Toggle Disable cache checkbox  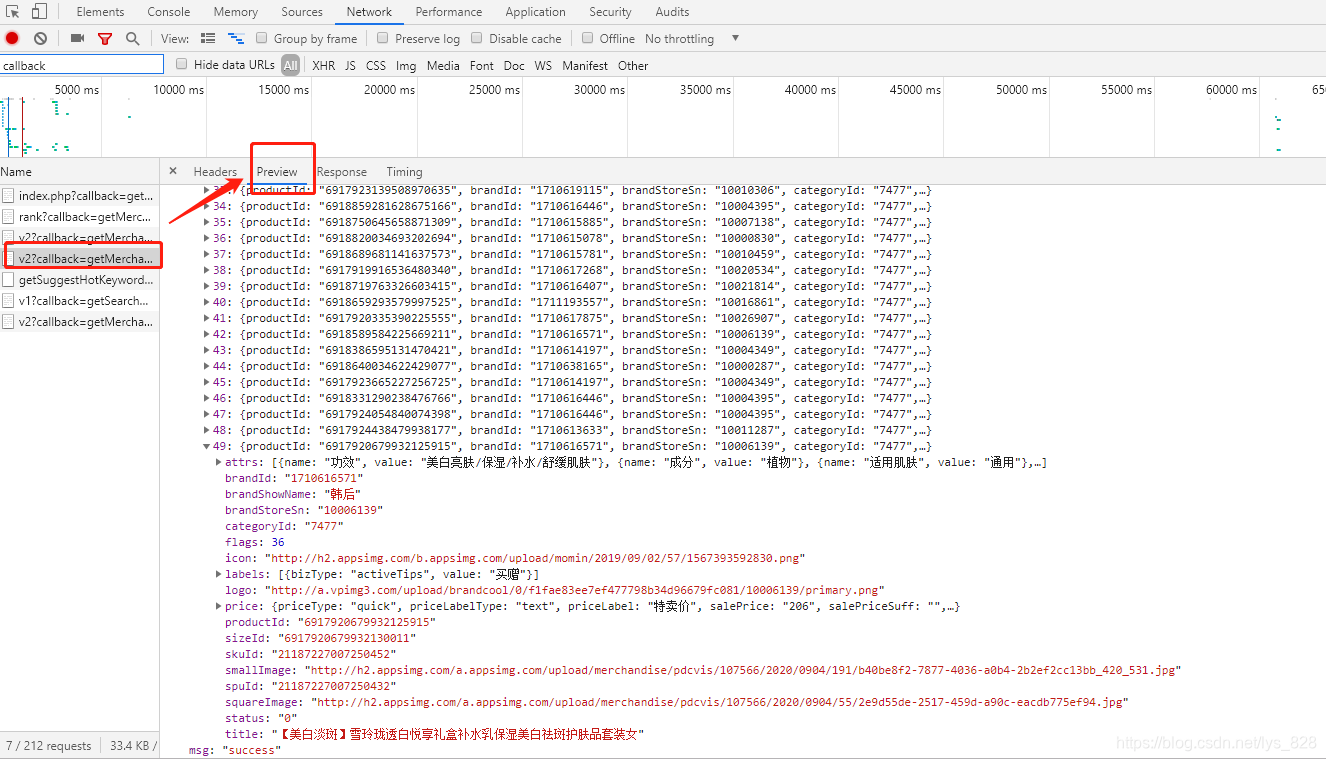coord(477,38)
